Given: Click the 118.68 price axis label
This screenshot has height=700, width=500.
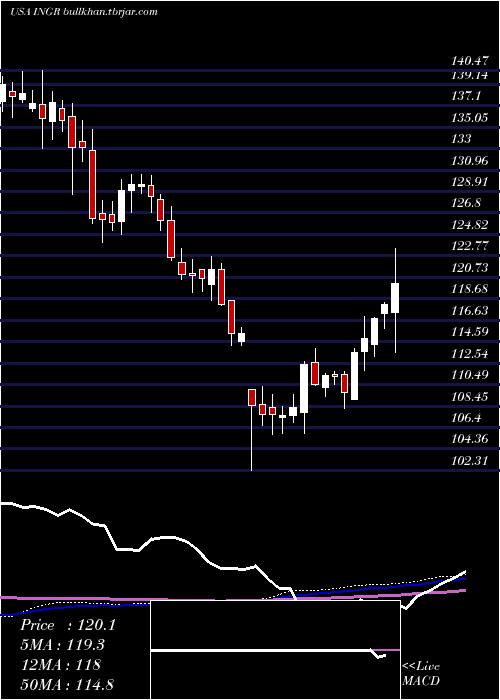Looking at the screenshot, I should pyautogui.click(x=469, y=289).
